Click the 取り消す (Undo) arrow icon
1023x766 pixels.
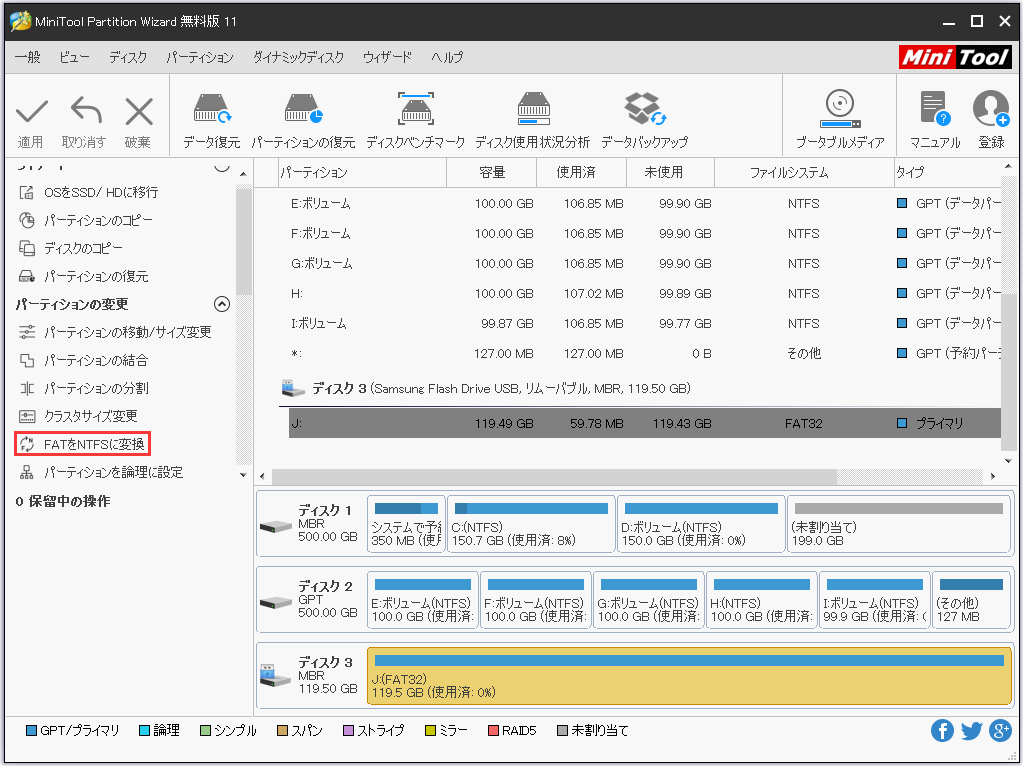point(85,113)
